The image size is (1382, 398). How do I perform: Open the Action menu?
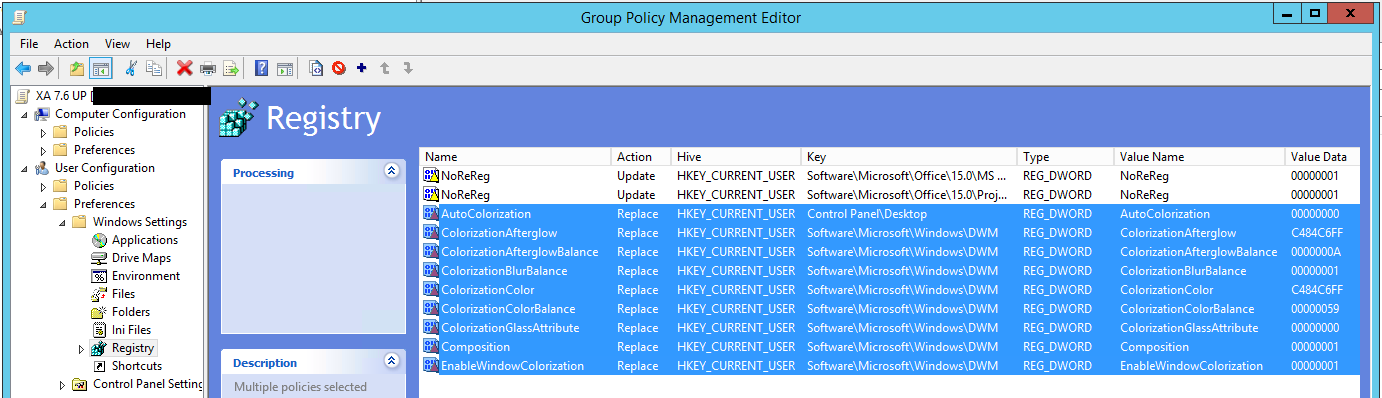coord(71,44)
